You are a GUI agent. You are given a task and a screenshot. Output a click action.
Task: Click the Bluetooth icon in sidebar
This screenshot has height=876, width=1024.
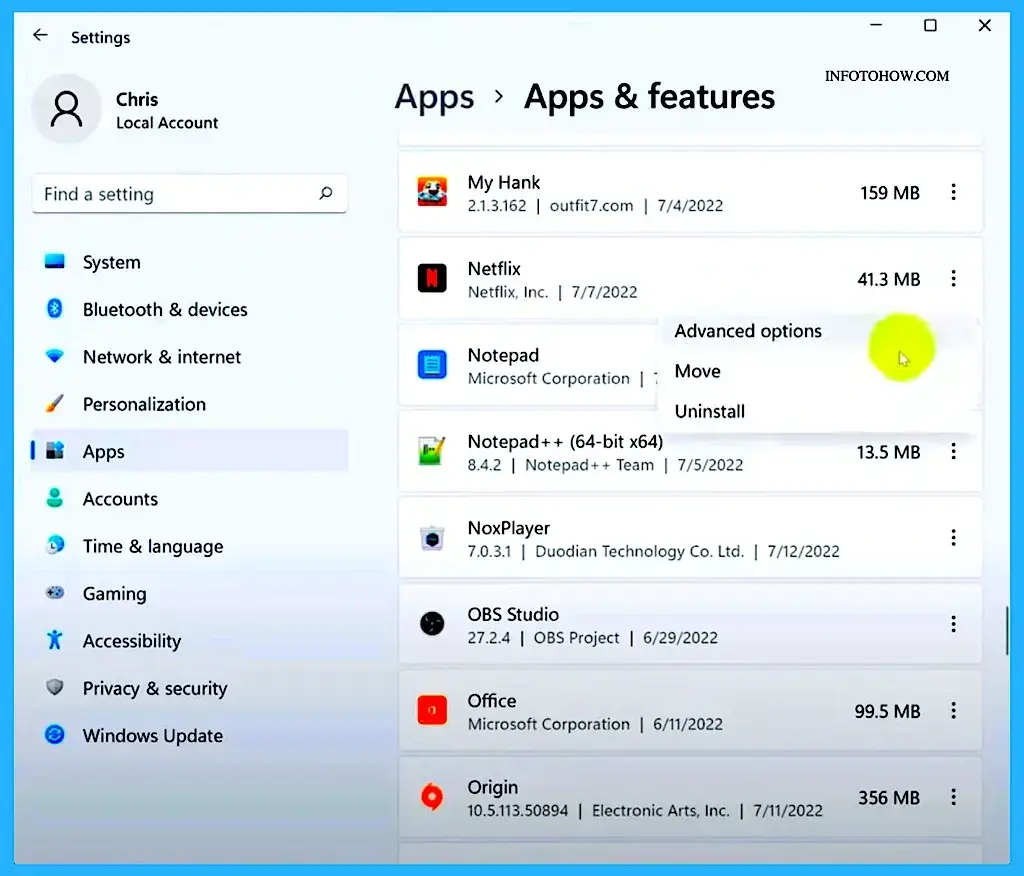click(x=55, y=309)
